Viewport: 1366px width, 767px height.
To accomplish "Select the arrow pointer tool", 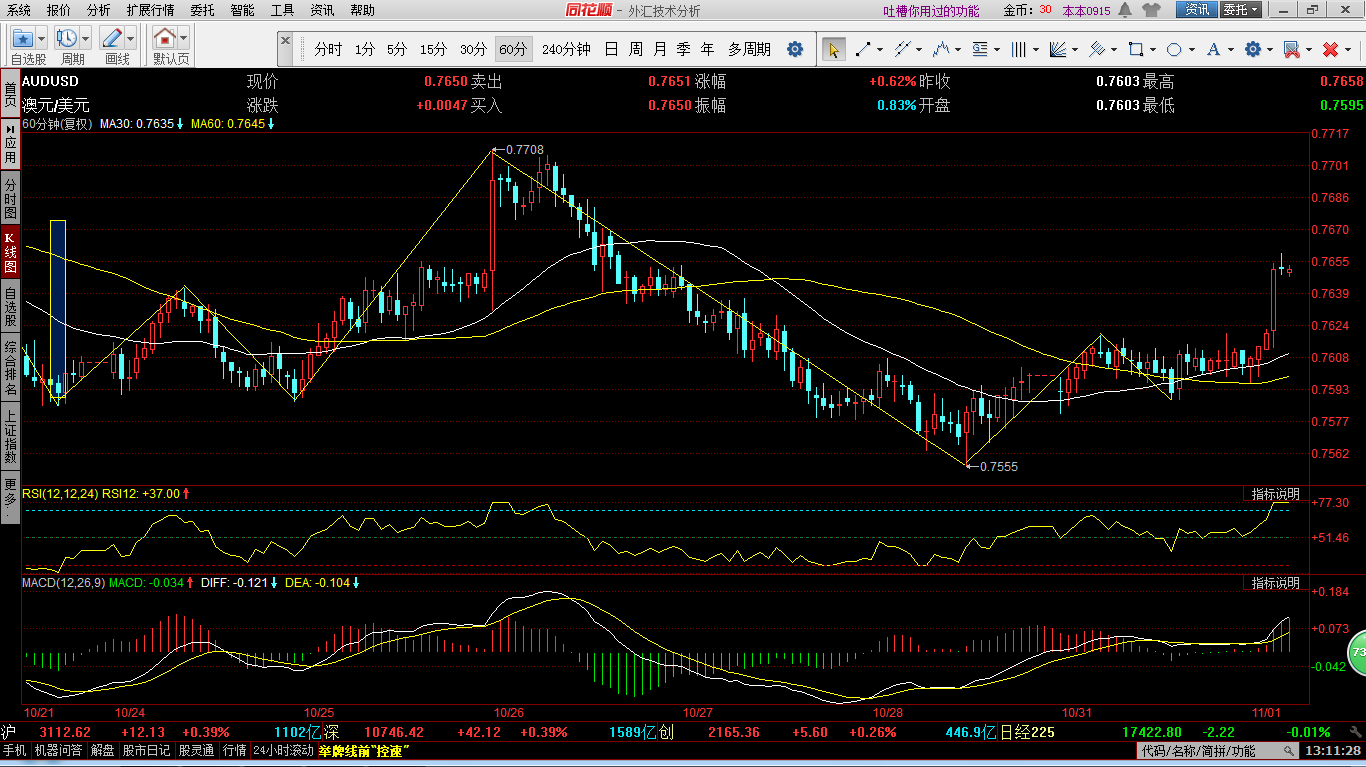I will point(833,49).
